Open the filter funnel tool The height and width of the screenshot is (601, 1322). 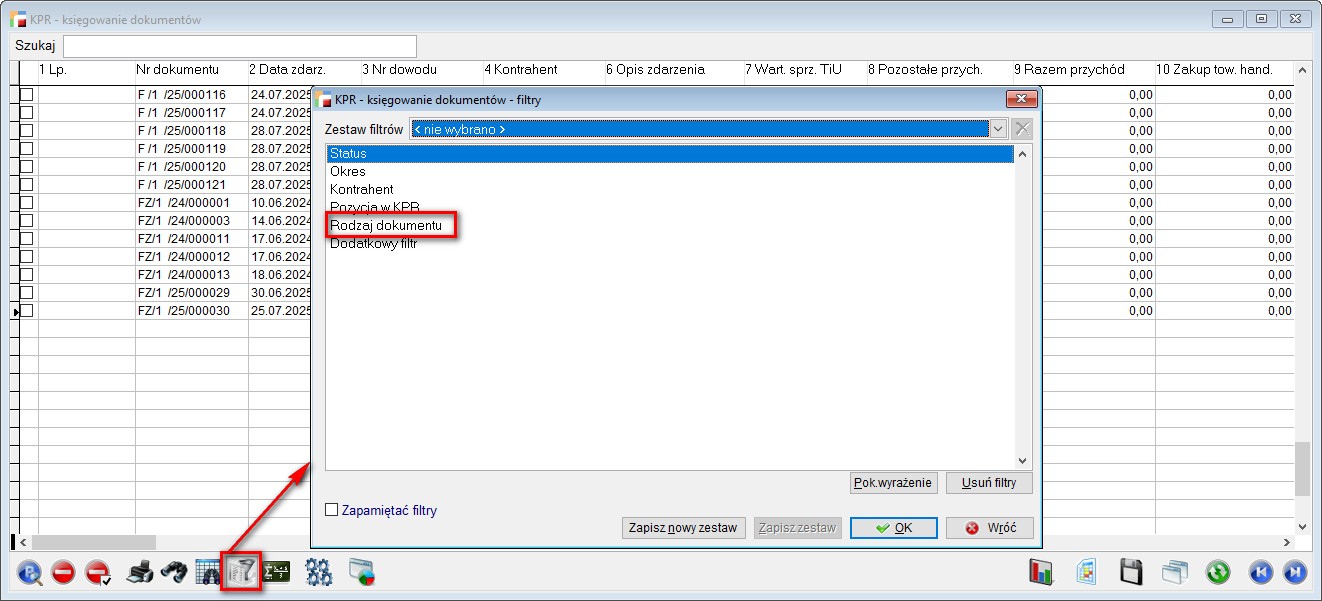pos(241,572)
